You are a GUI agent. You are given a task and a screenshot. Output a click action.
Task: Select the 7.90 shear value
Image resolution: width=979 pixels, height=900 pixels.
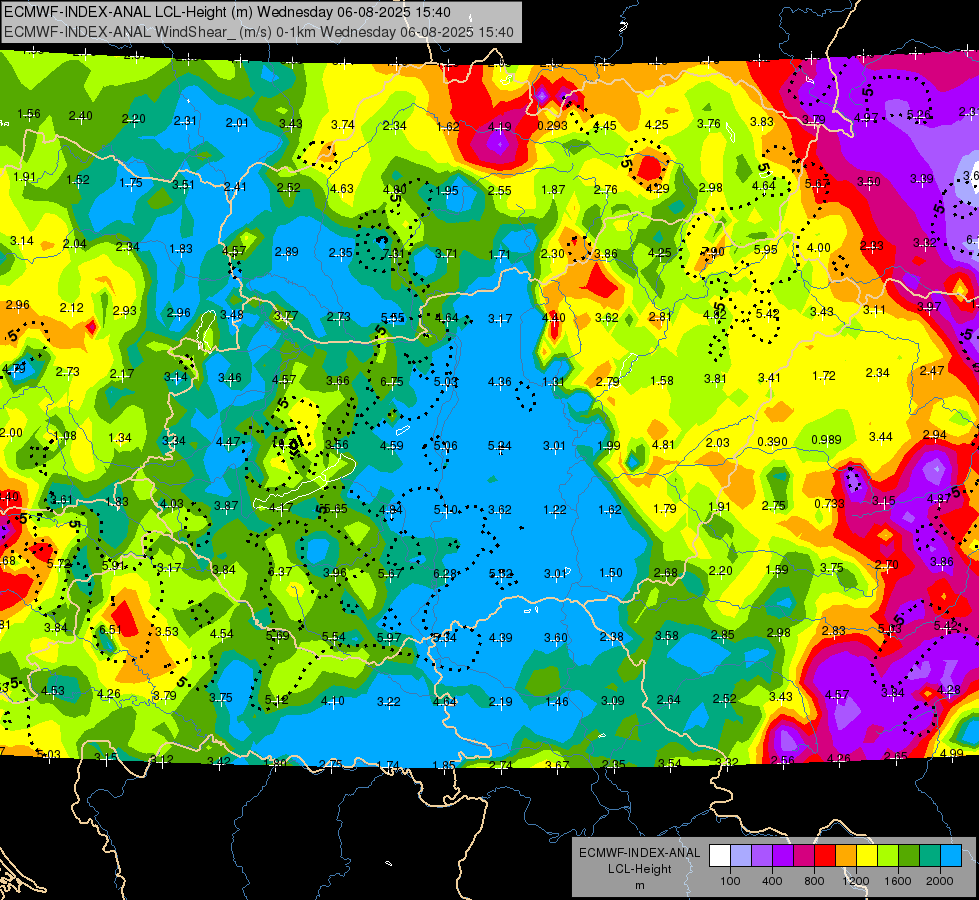(x=713, y=251)
